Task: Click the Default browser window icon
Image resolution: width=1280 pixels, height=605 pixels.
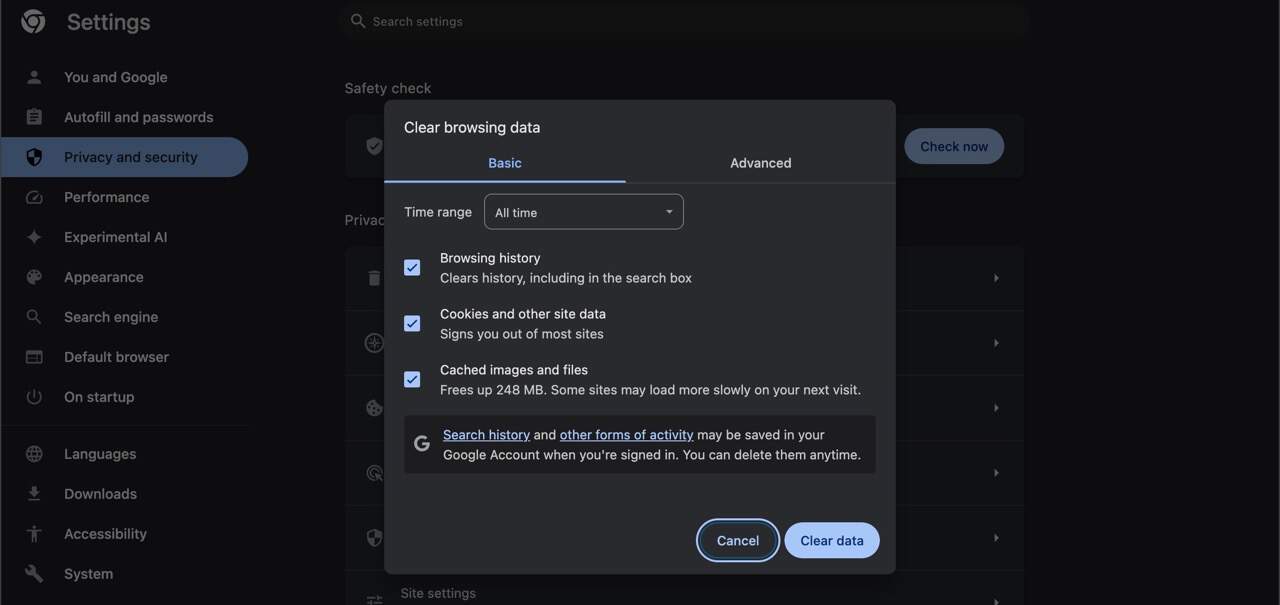Action: tap(34, 357)
